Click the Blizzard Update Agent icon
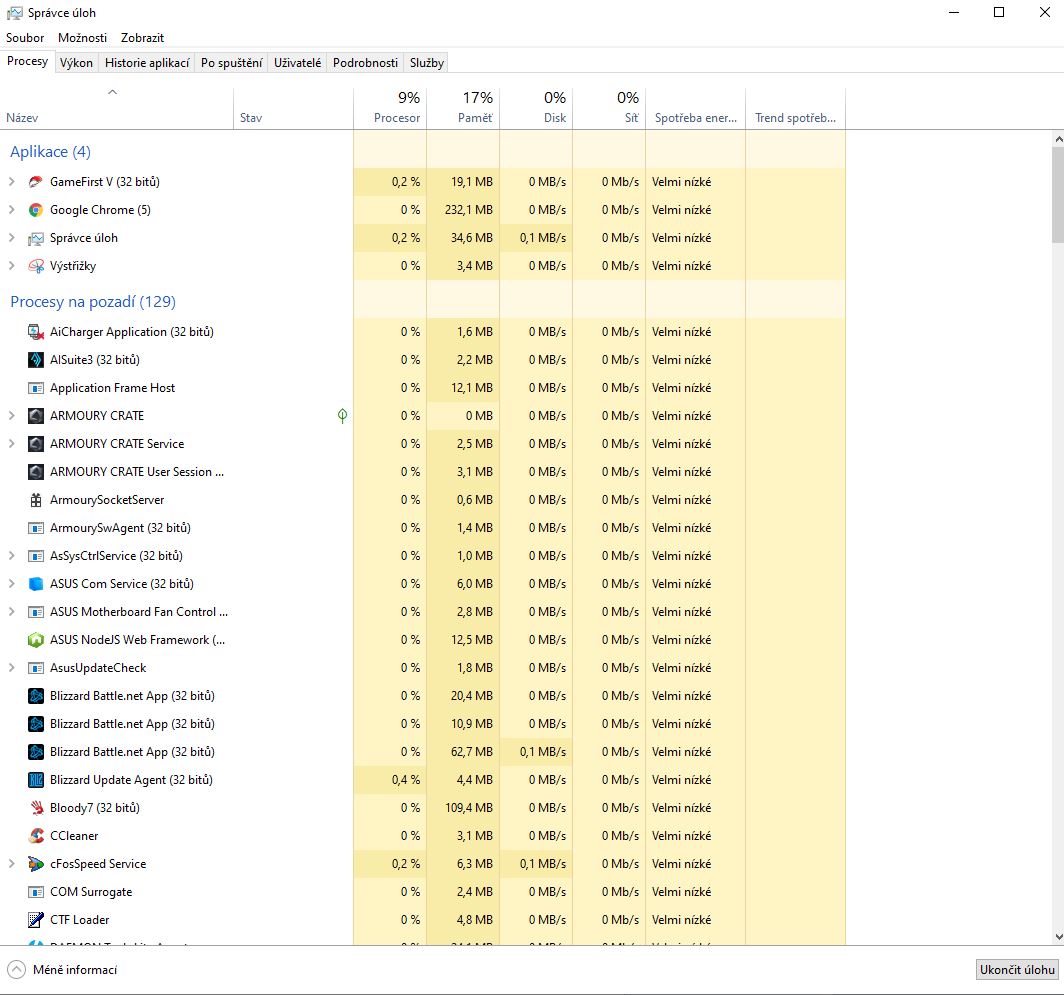Screen dimensions: 1064x995 pos(35,780)
